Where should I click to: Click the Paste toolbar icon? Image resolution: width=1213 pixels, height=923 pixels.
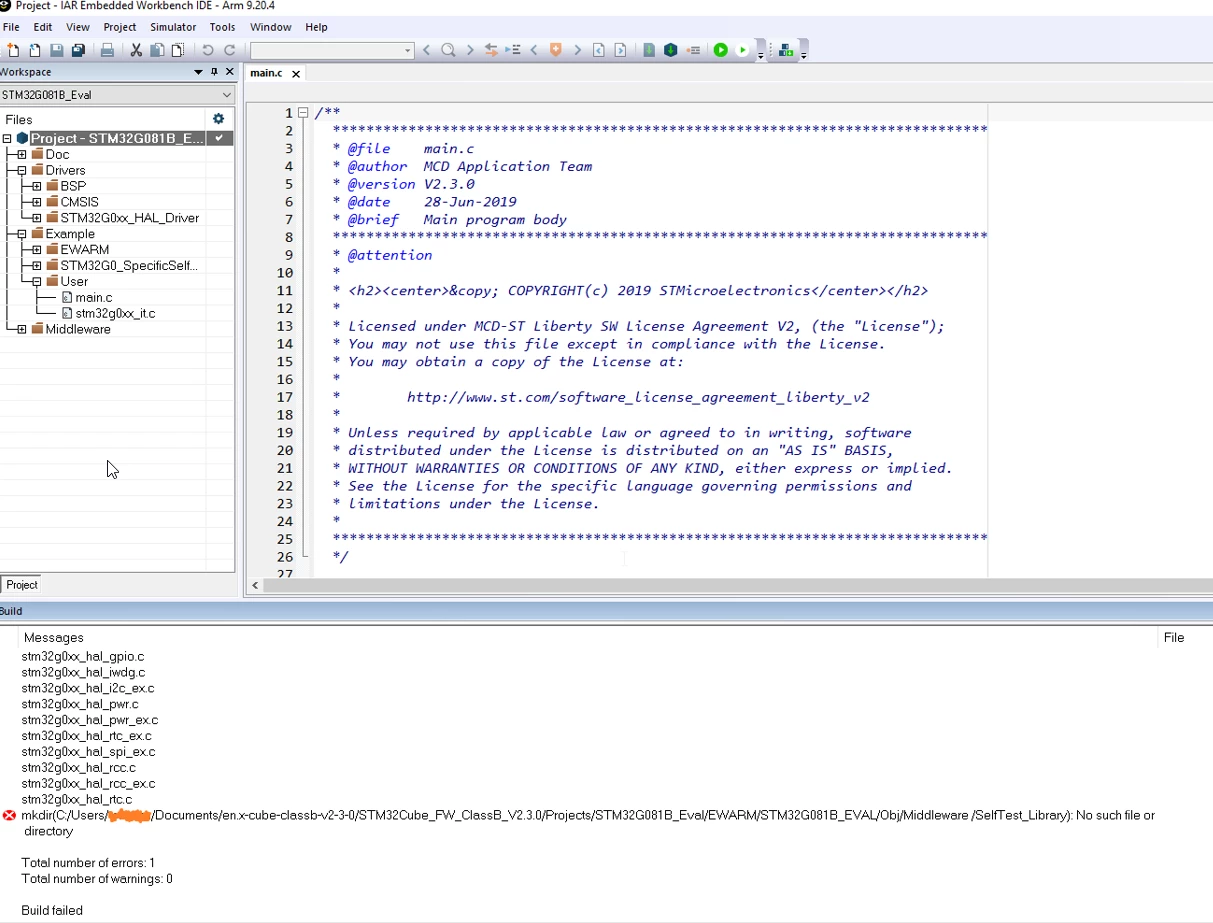[178, 50]
